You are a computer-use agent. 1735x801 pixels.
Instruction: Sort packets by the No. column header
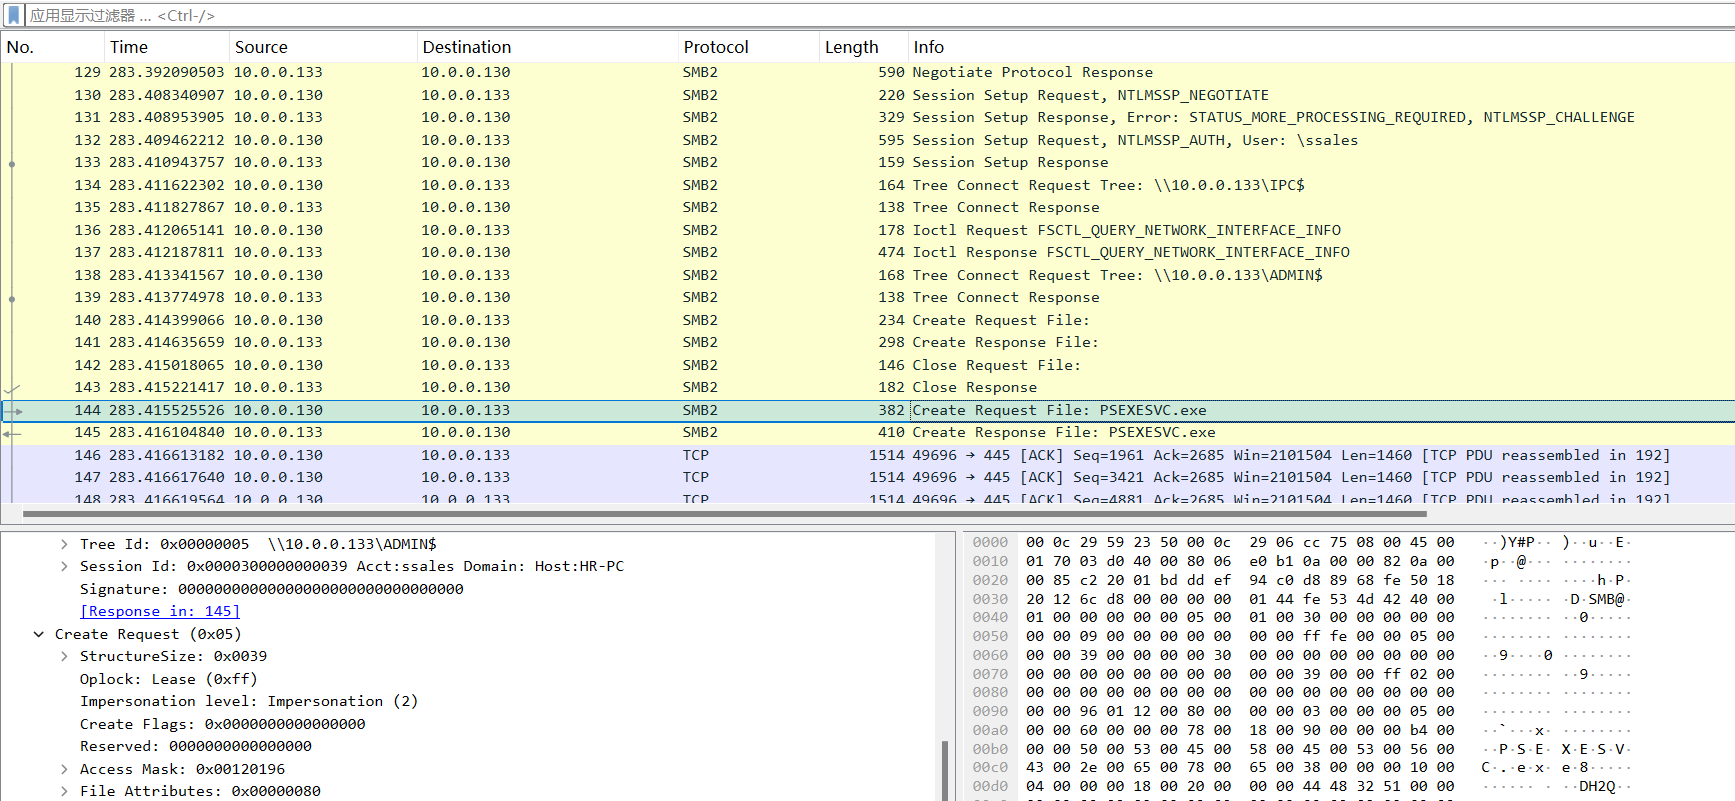point(52,47)
